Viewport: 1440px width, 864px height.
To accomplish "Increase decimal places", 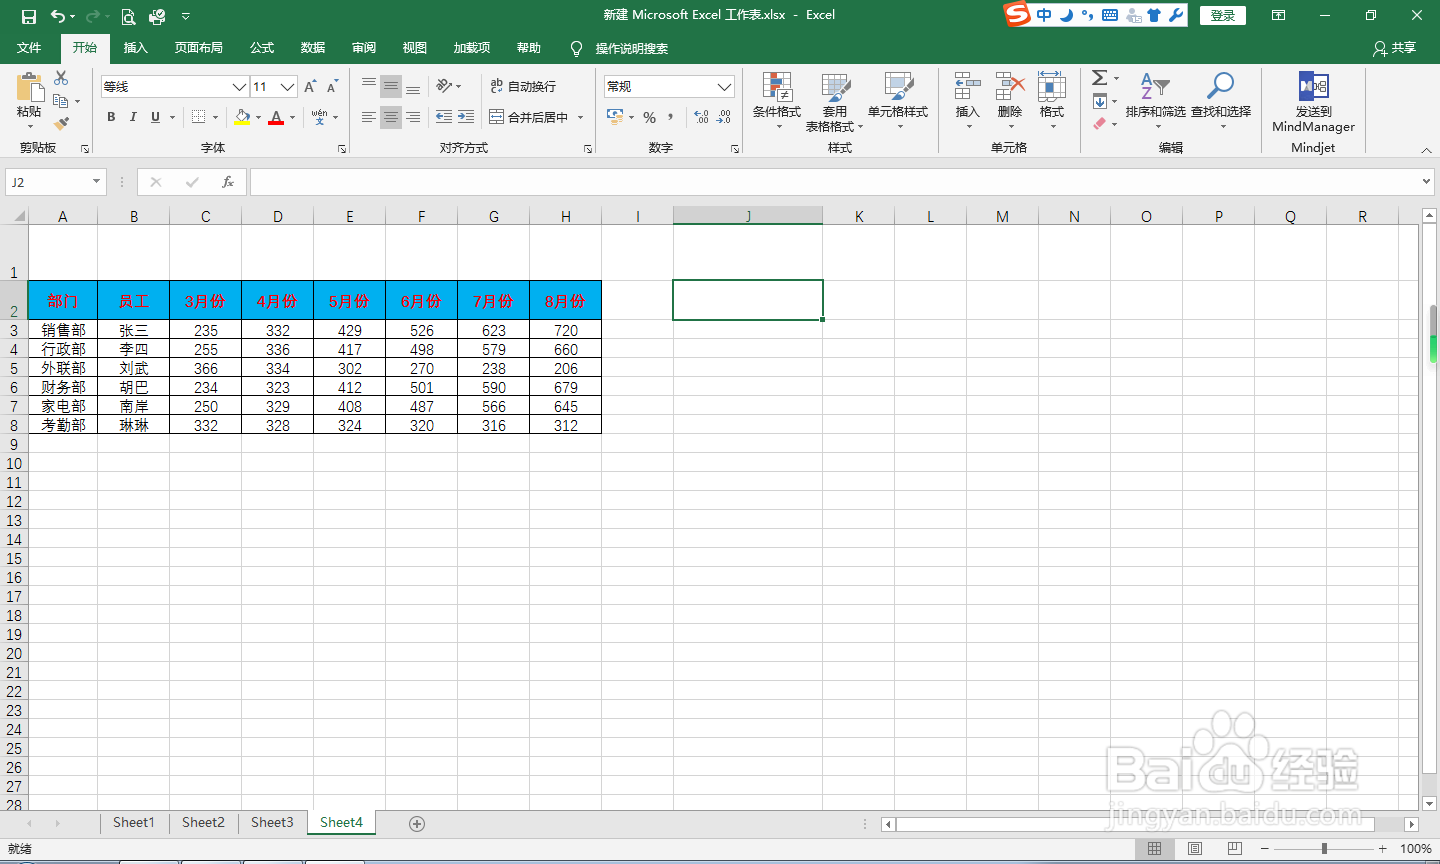I will pos(701,117).
